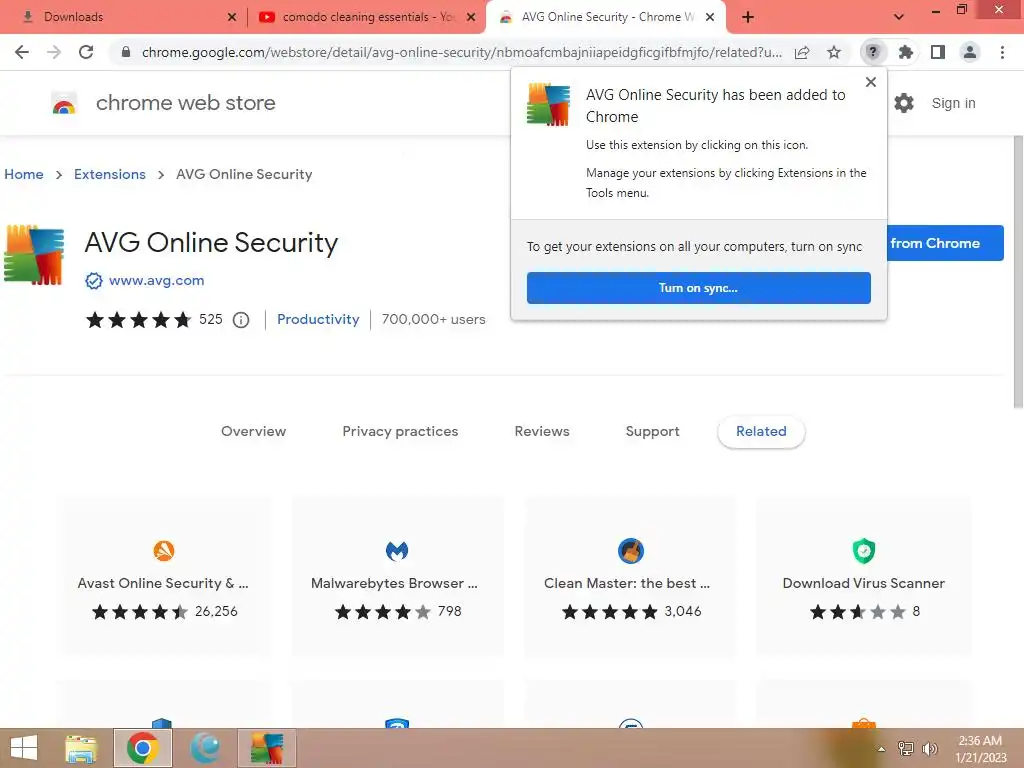Go to Home breadcrumb link
This screenshot has height=768, width=1024.
tap(24, 174)
